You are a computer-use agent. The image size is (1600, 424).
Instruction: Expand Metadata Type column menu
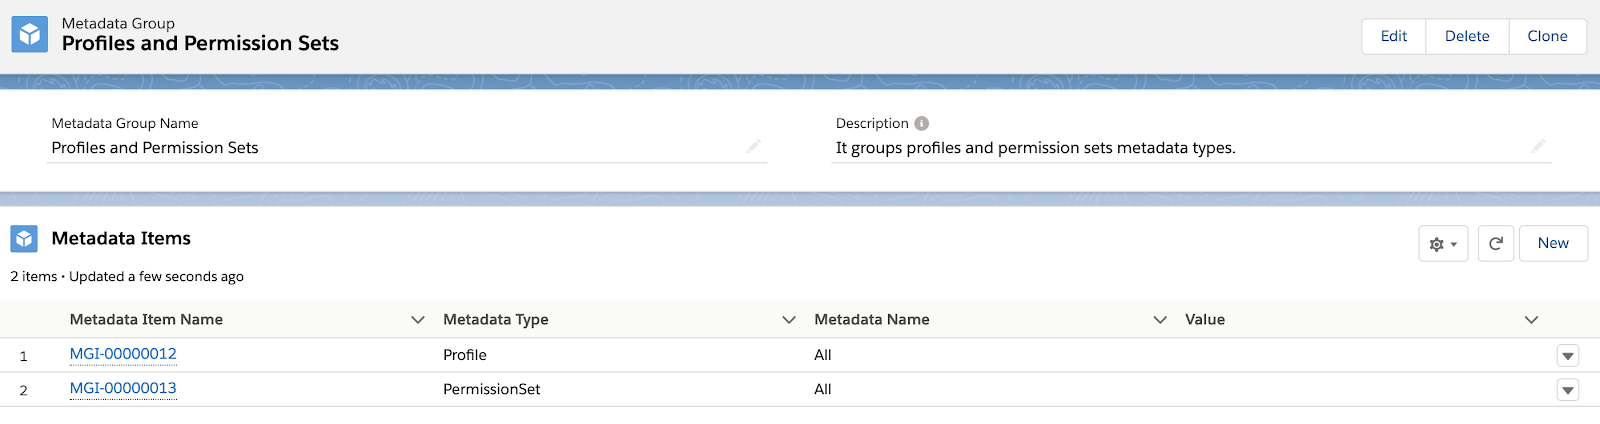tap(789, 320)
